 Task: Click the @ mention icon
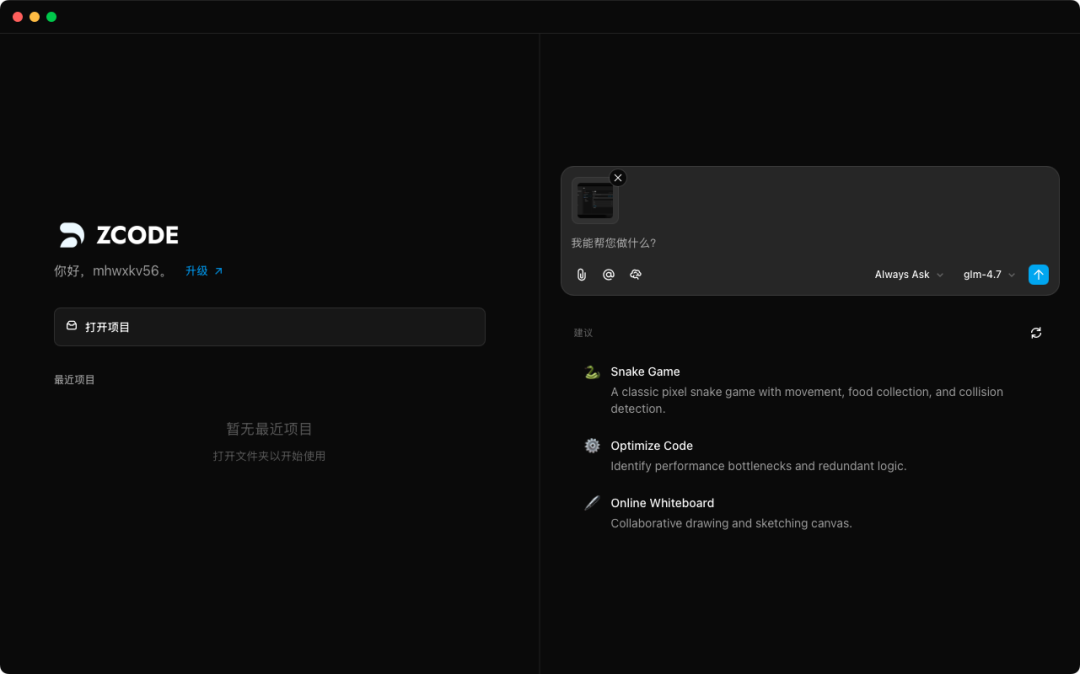[x=608, y=275]
